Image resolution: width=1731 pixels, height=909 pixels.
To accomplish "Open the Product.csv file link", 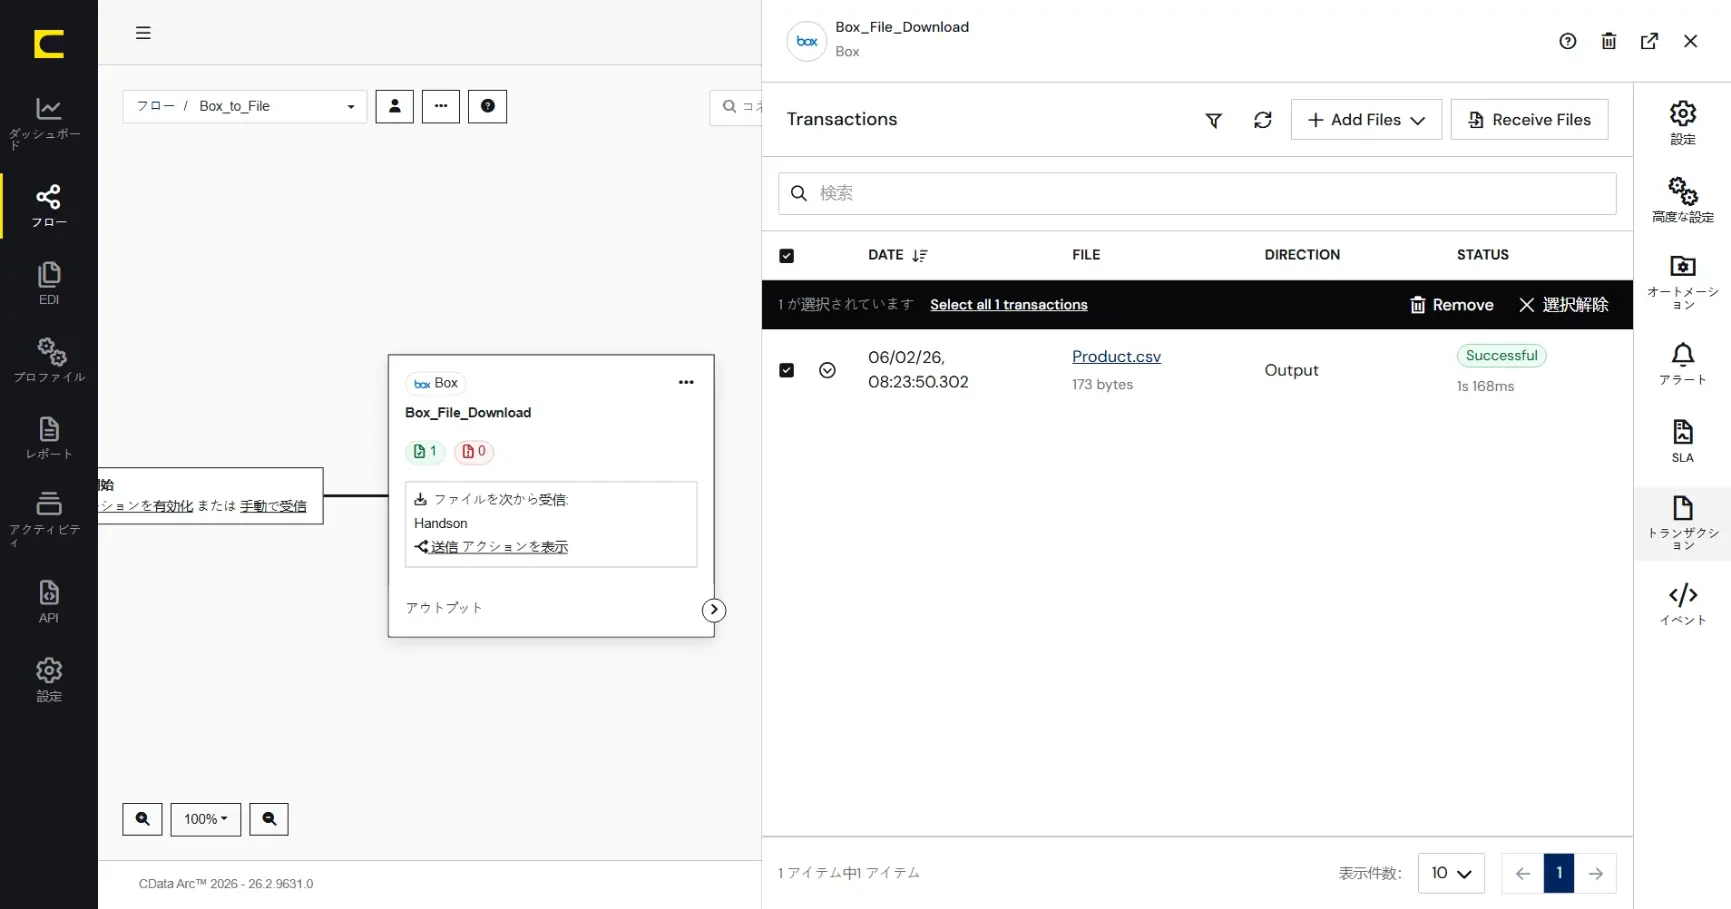I will tap(1116, 357).
